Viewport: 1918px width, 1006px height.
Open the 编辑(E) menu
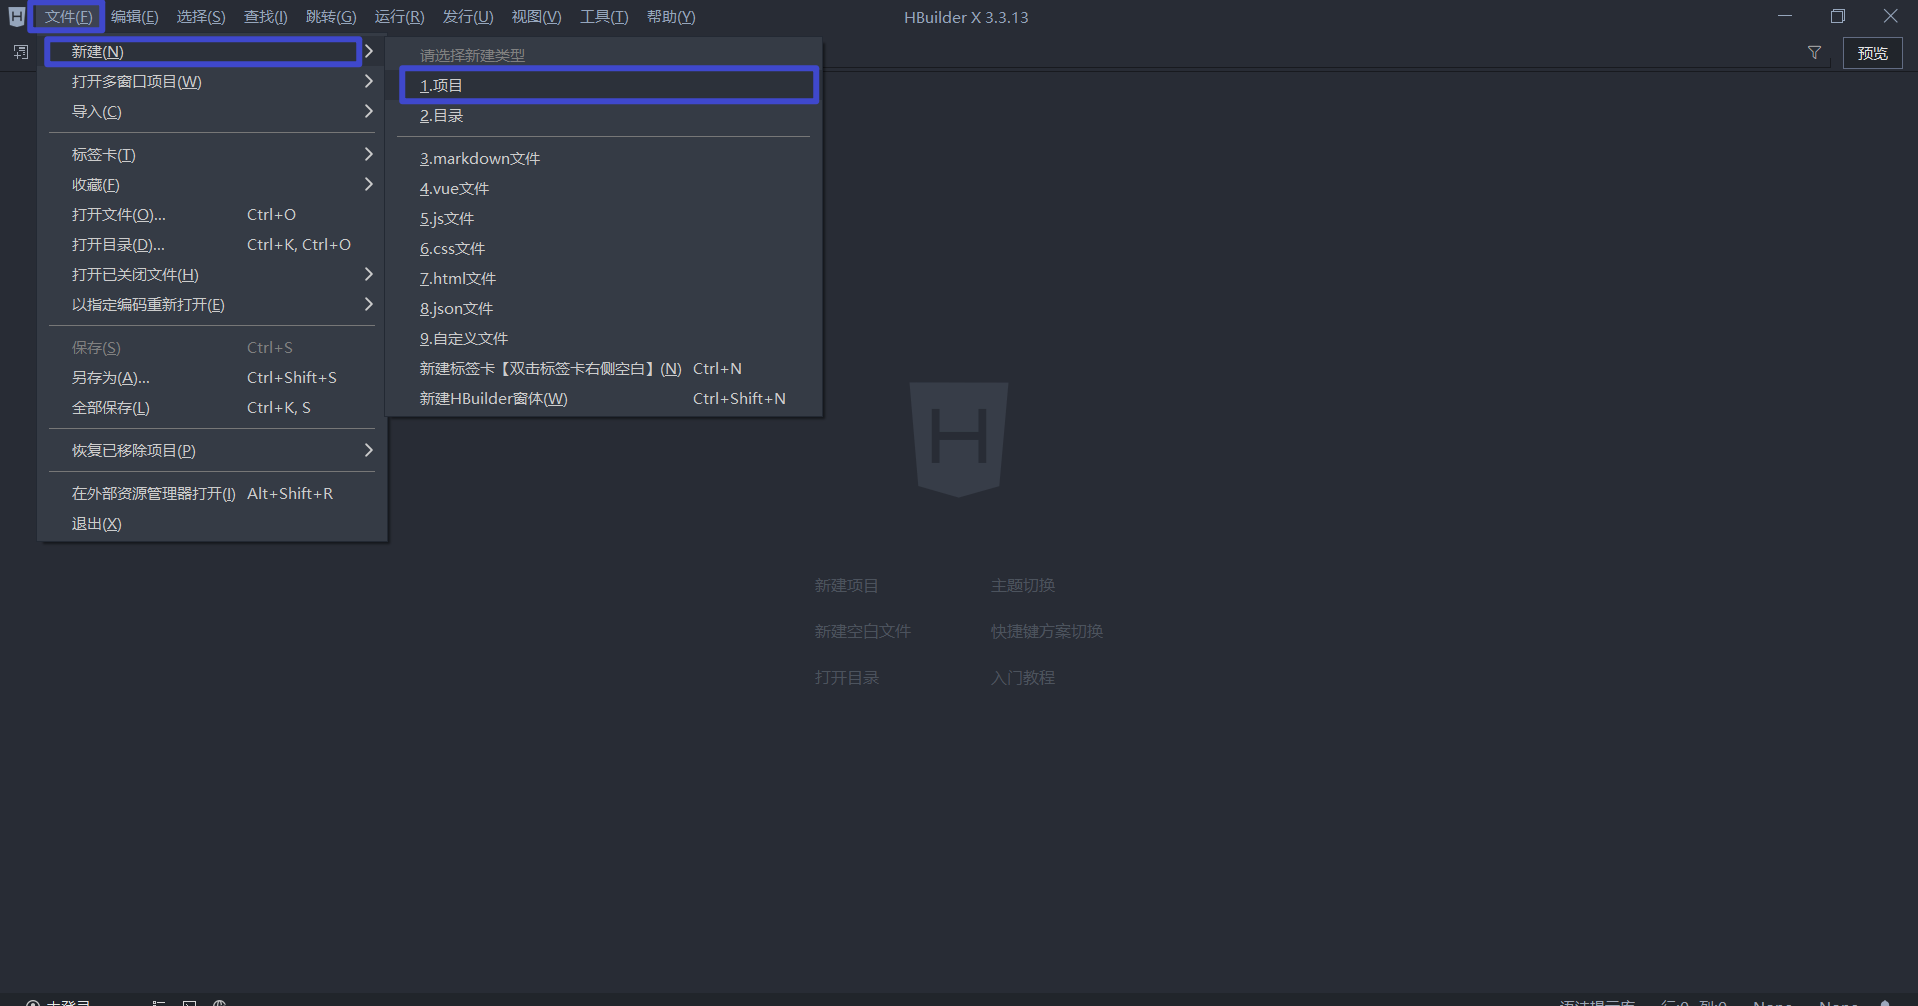134,17
